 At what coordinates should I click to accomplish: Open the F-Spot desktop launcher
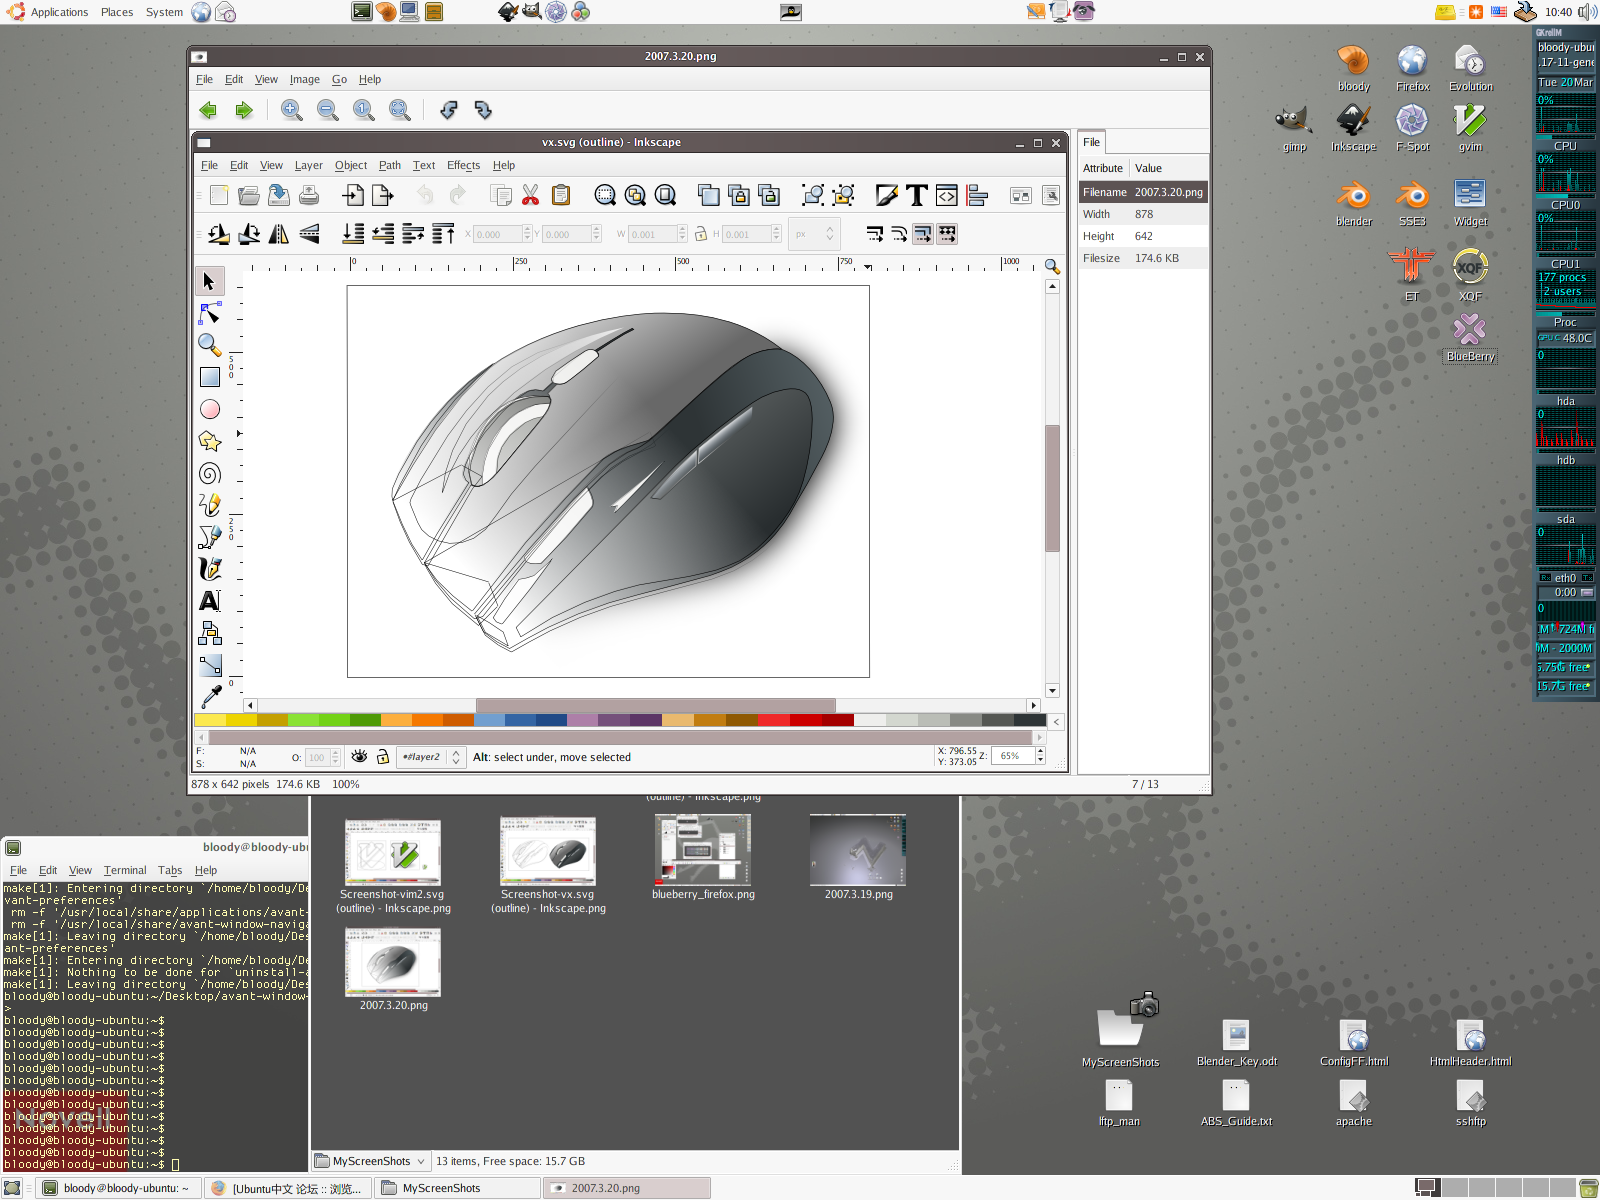tap(1412, 128)
